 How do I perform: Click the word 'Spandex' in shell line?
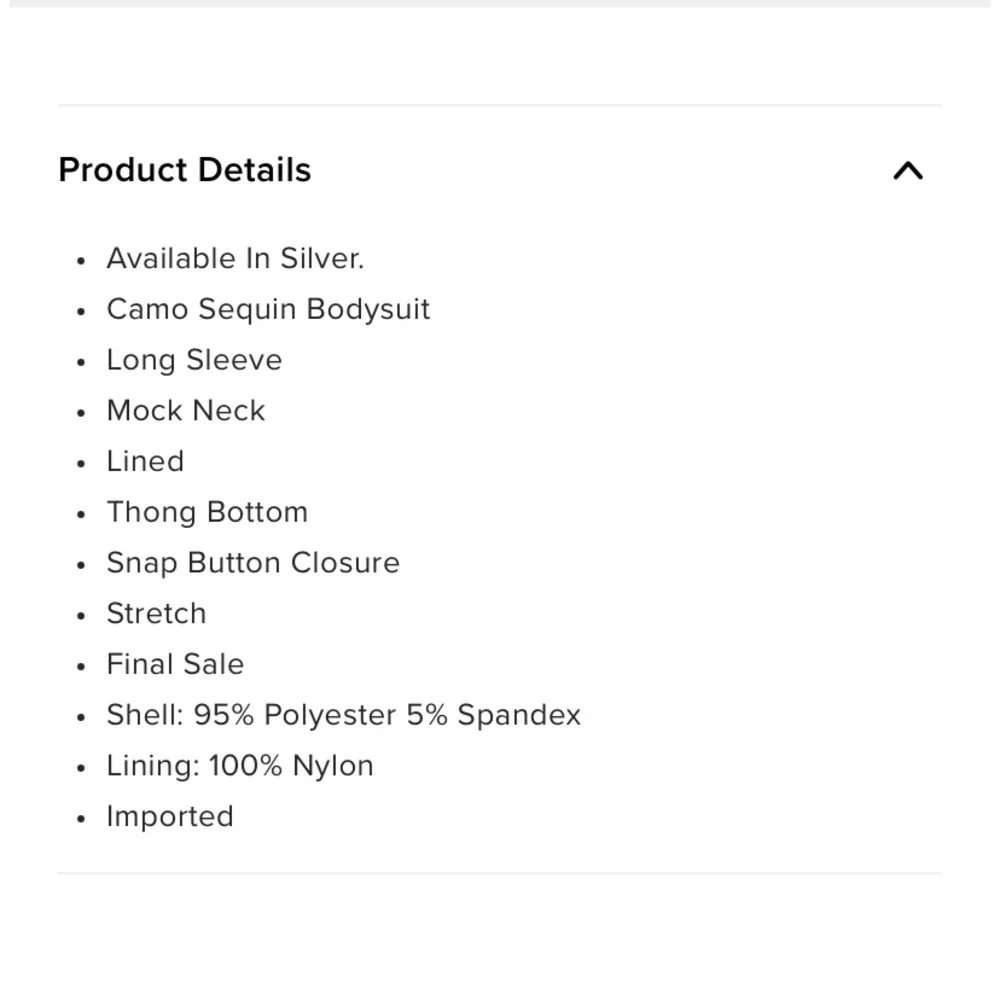coord(519,715)
